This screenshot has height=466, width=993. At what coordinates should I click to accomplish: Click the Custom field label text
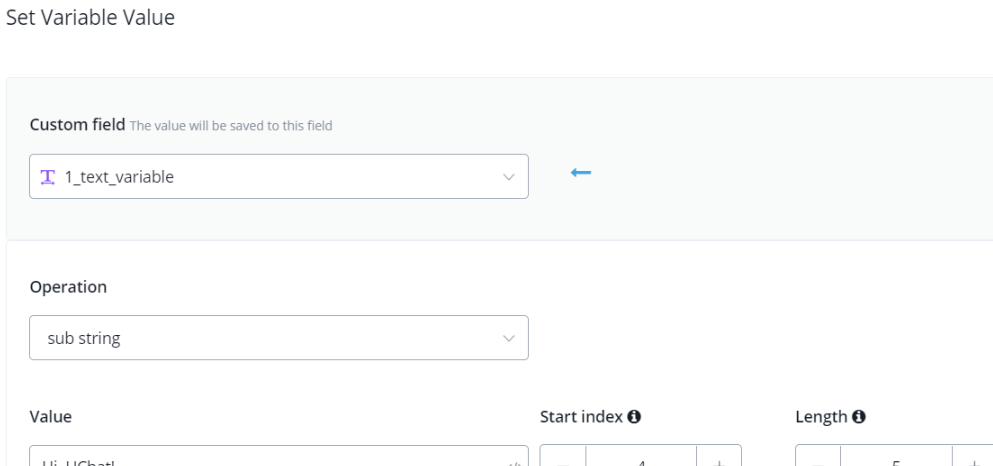(77, 125)
